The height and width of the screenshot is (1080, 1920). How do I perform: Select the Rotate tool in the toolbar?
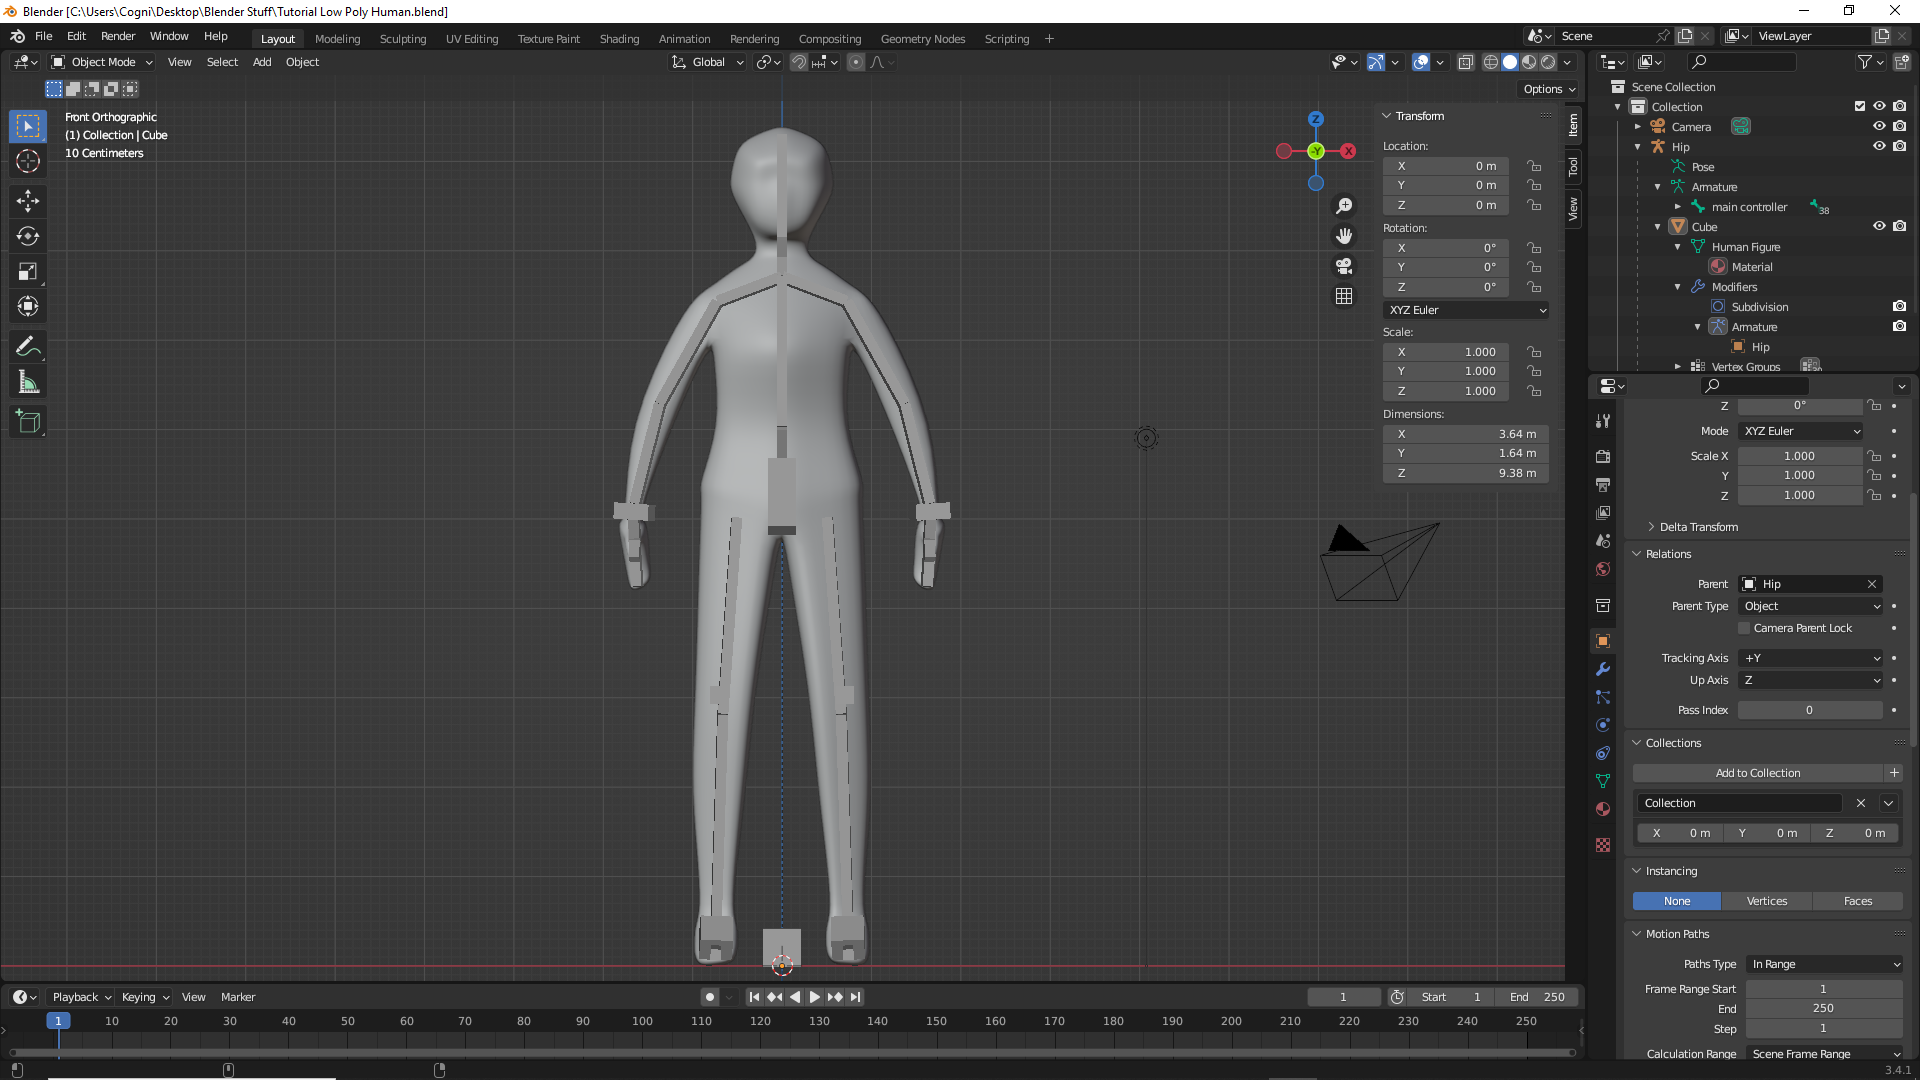[x=27, y=236]
